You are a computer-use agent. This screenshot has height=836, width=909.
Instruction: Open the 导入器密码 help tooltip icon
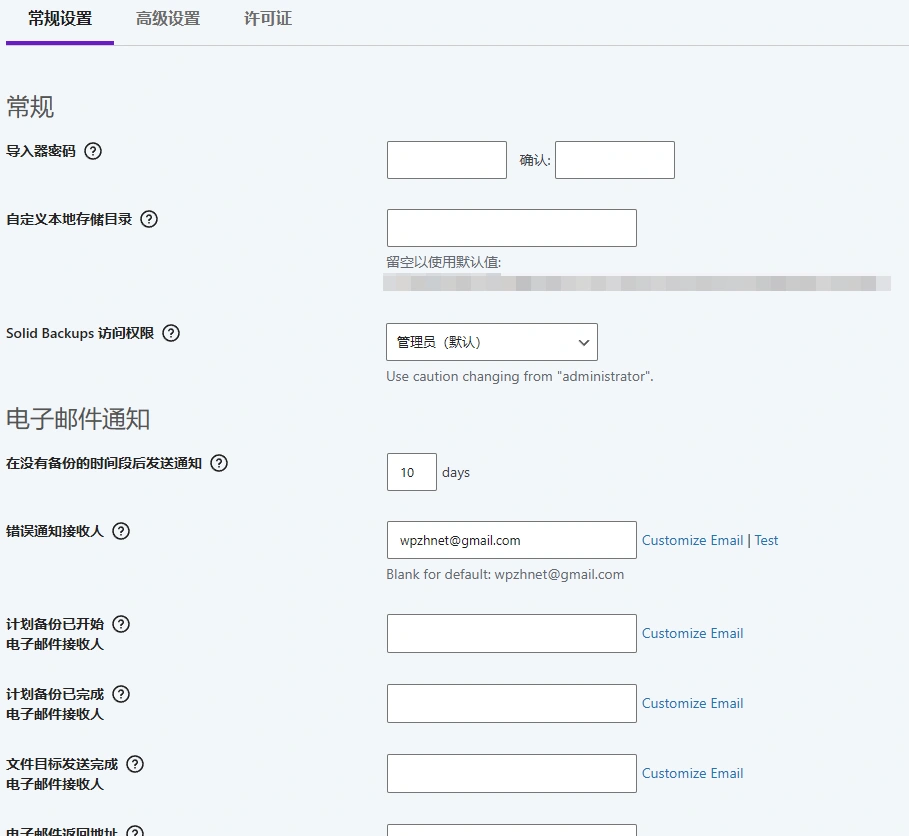tap(92, 151)
